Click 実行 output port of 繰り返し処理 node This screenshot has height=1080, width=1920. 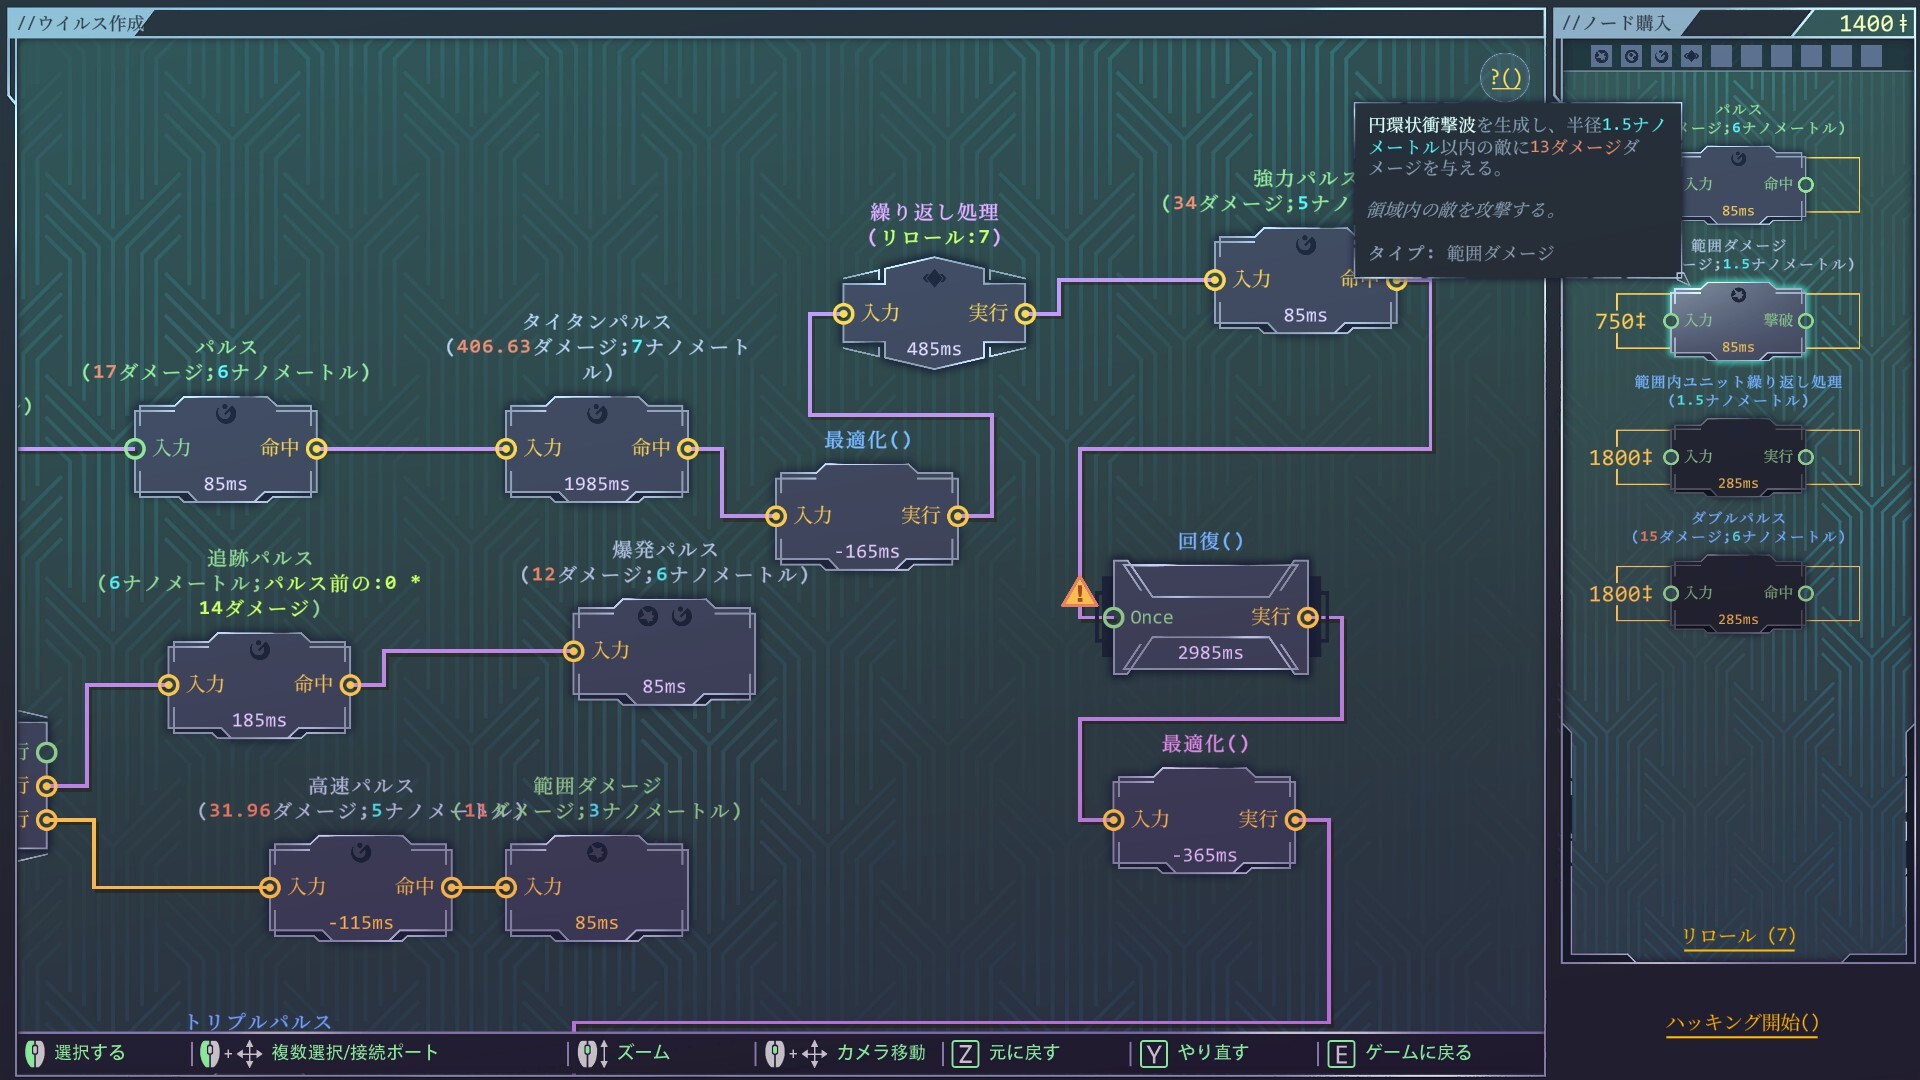point(1025,314)
